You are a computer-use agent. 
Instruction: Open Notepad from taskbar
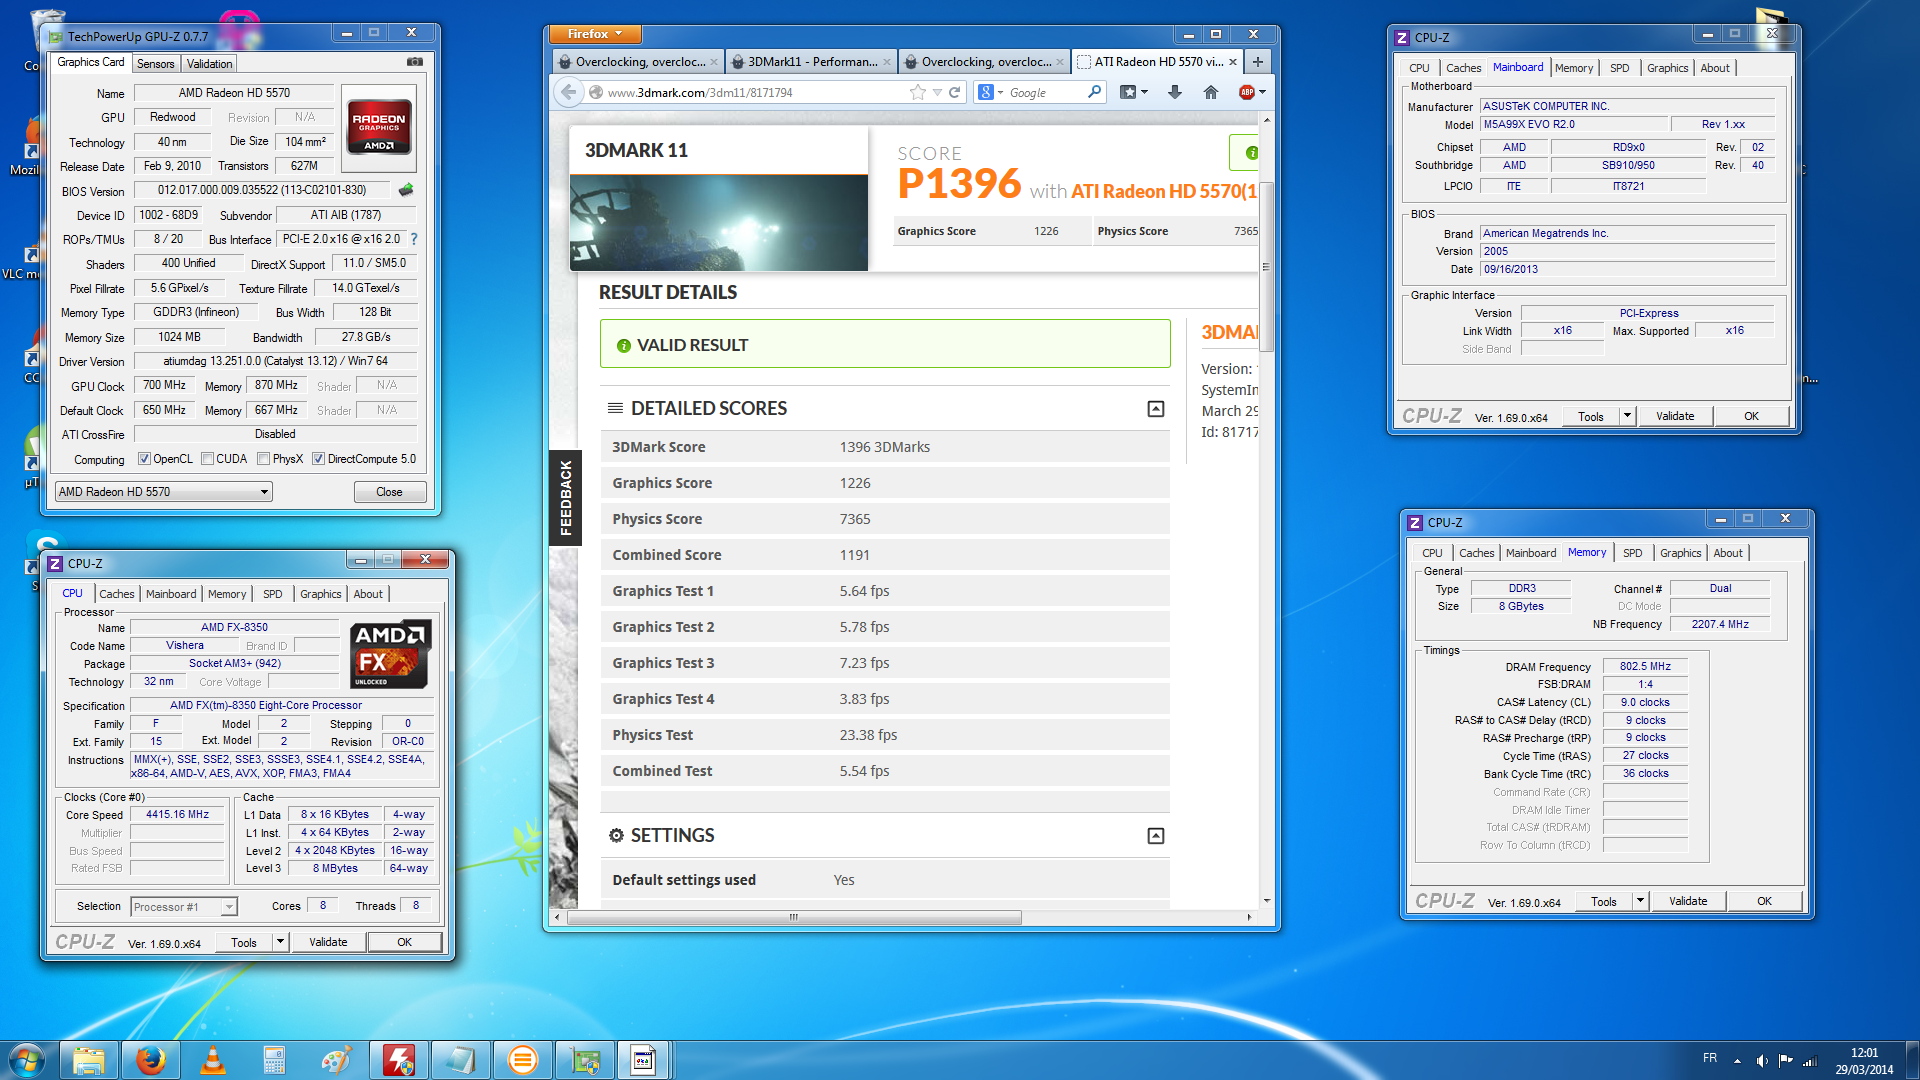[x=461, y=1060]
